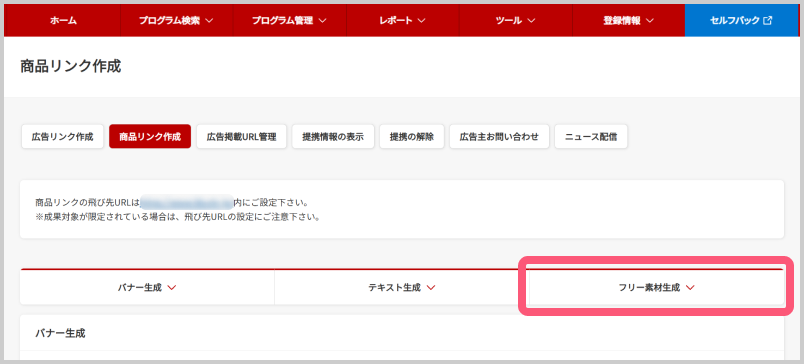Click the バナー生成 section heading
The image size is (804, 364).
coord(60,333)
